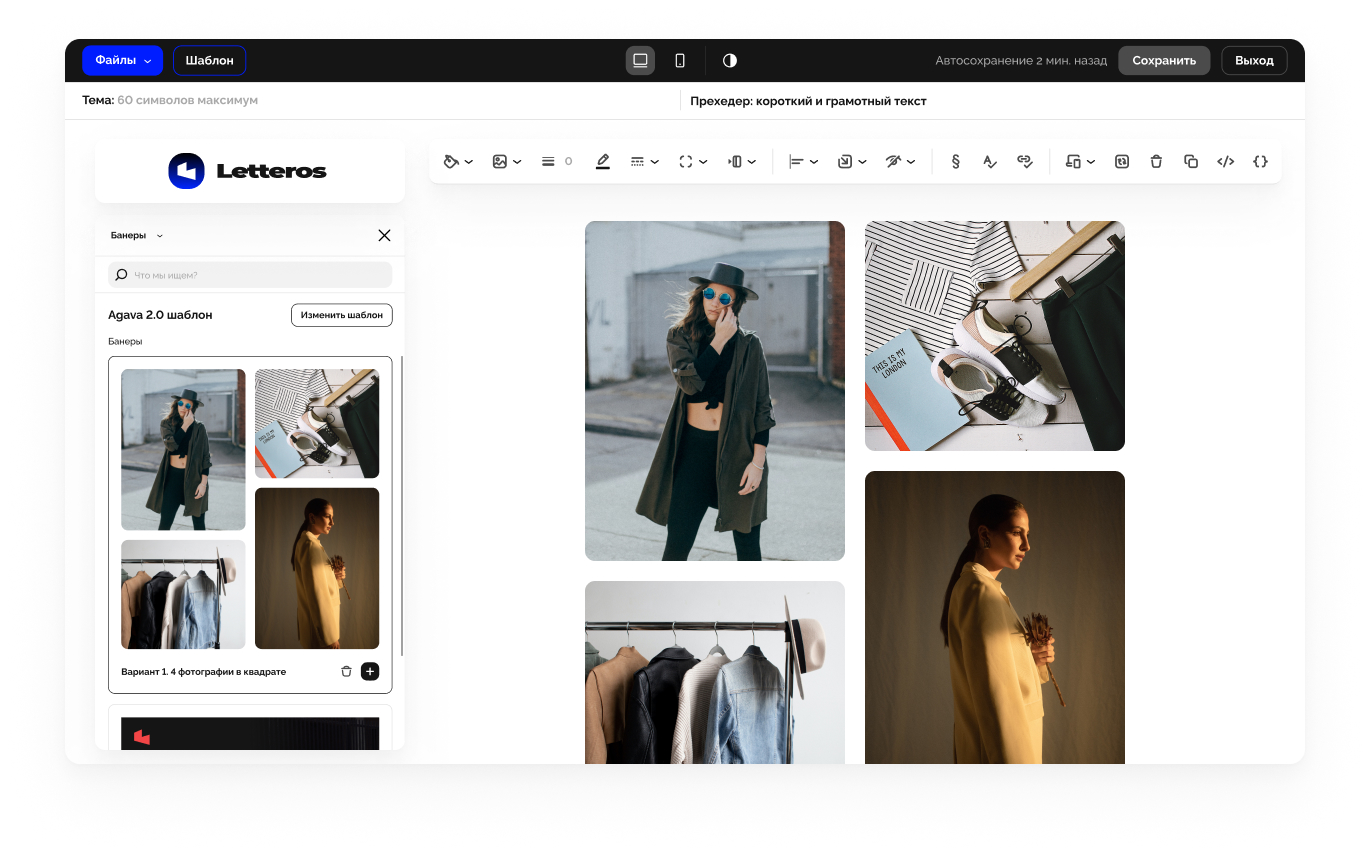Click the link check icon in the toolbar

pyautogui.click(x=1024, y=161)
